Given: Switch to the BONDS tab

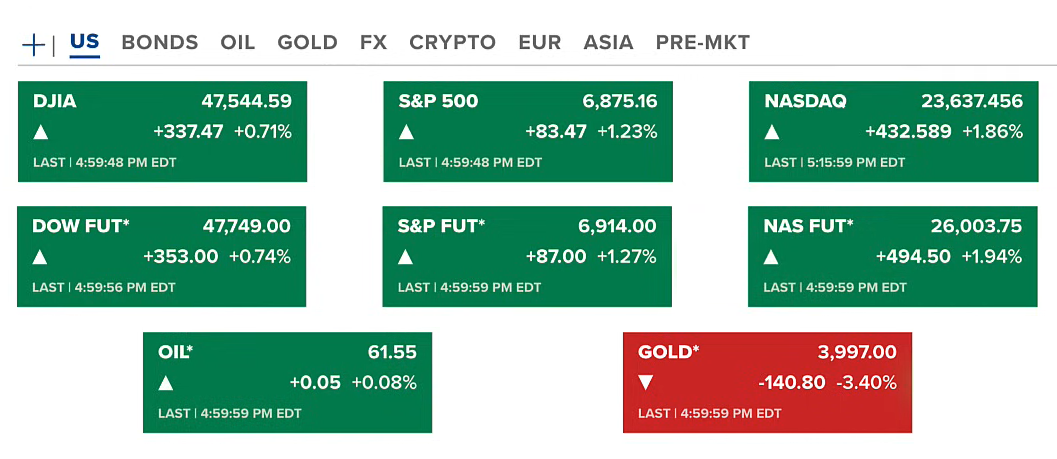Looking at the screenshot, I should click(x=160, y=43).
